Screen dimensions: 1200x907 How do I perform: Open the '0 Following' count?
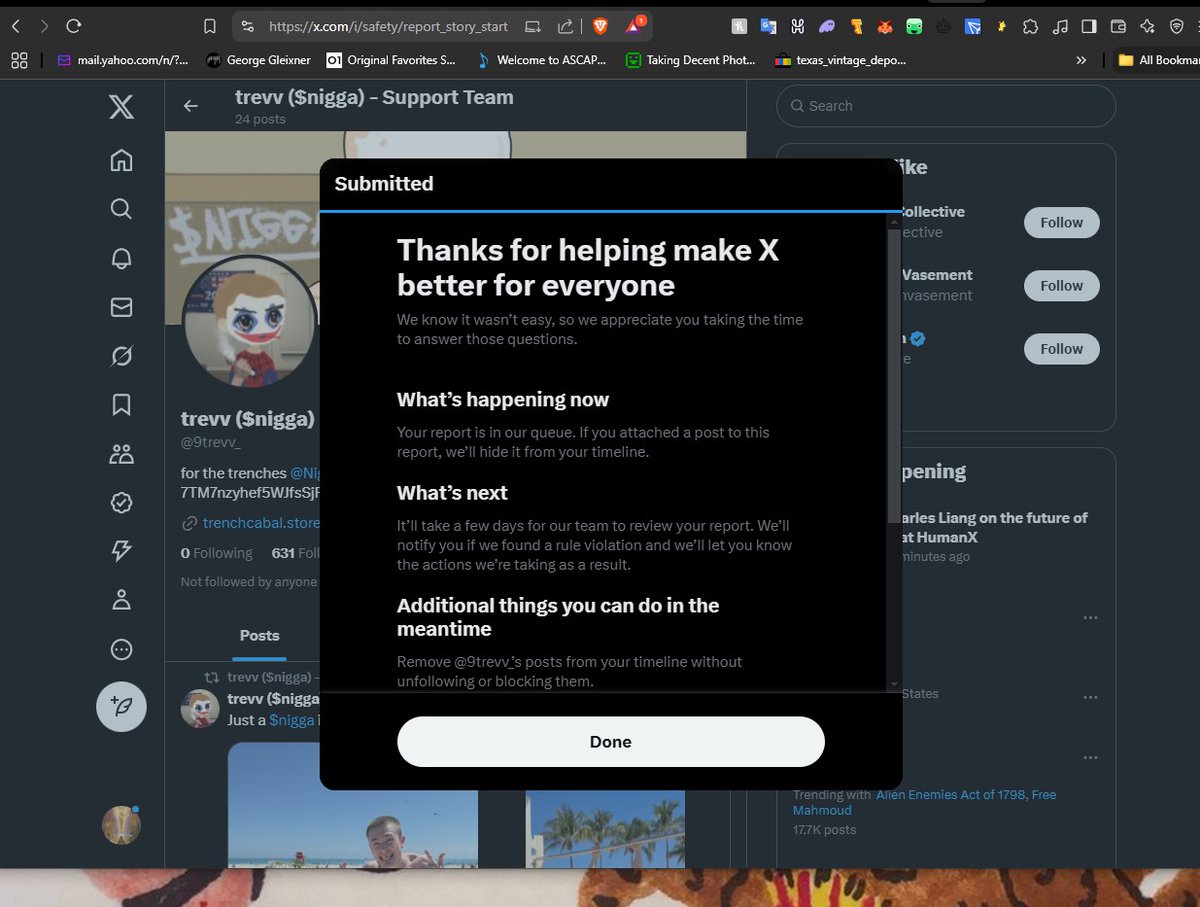(217, 553)
